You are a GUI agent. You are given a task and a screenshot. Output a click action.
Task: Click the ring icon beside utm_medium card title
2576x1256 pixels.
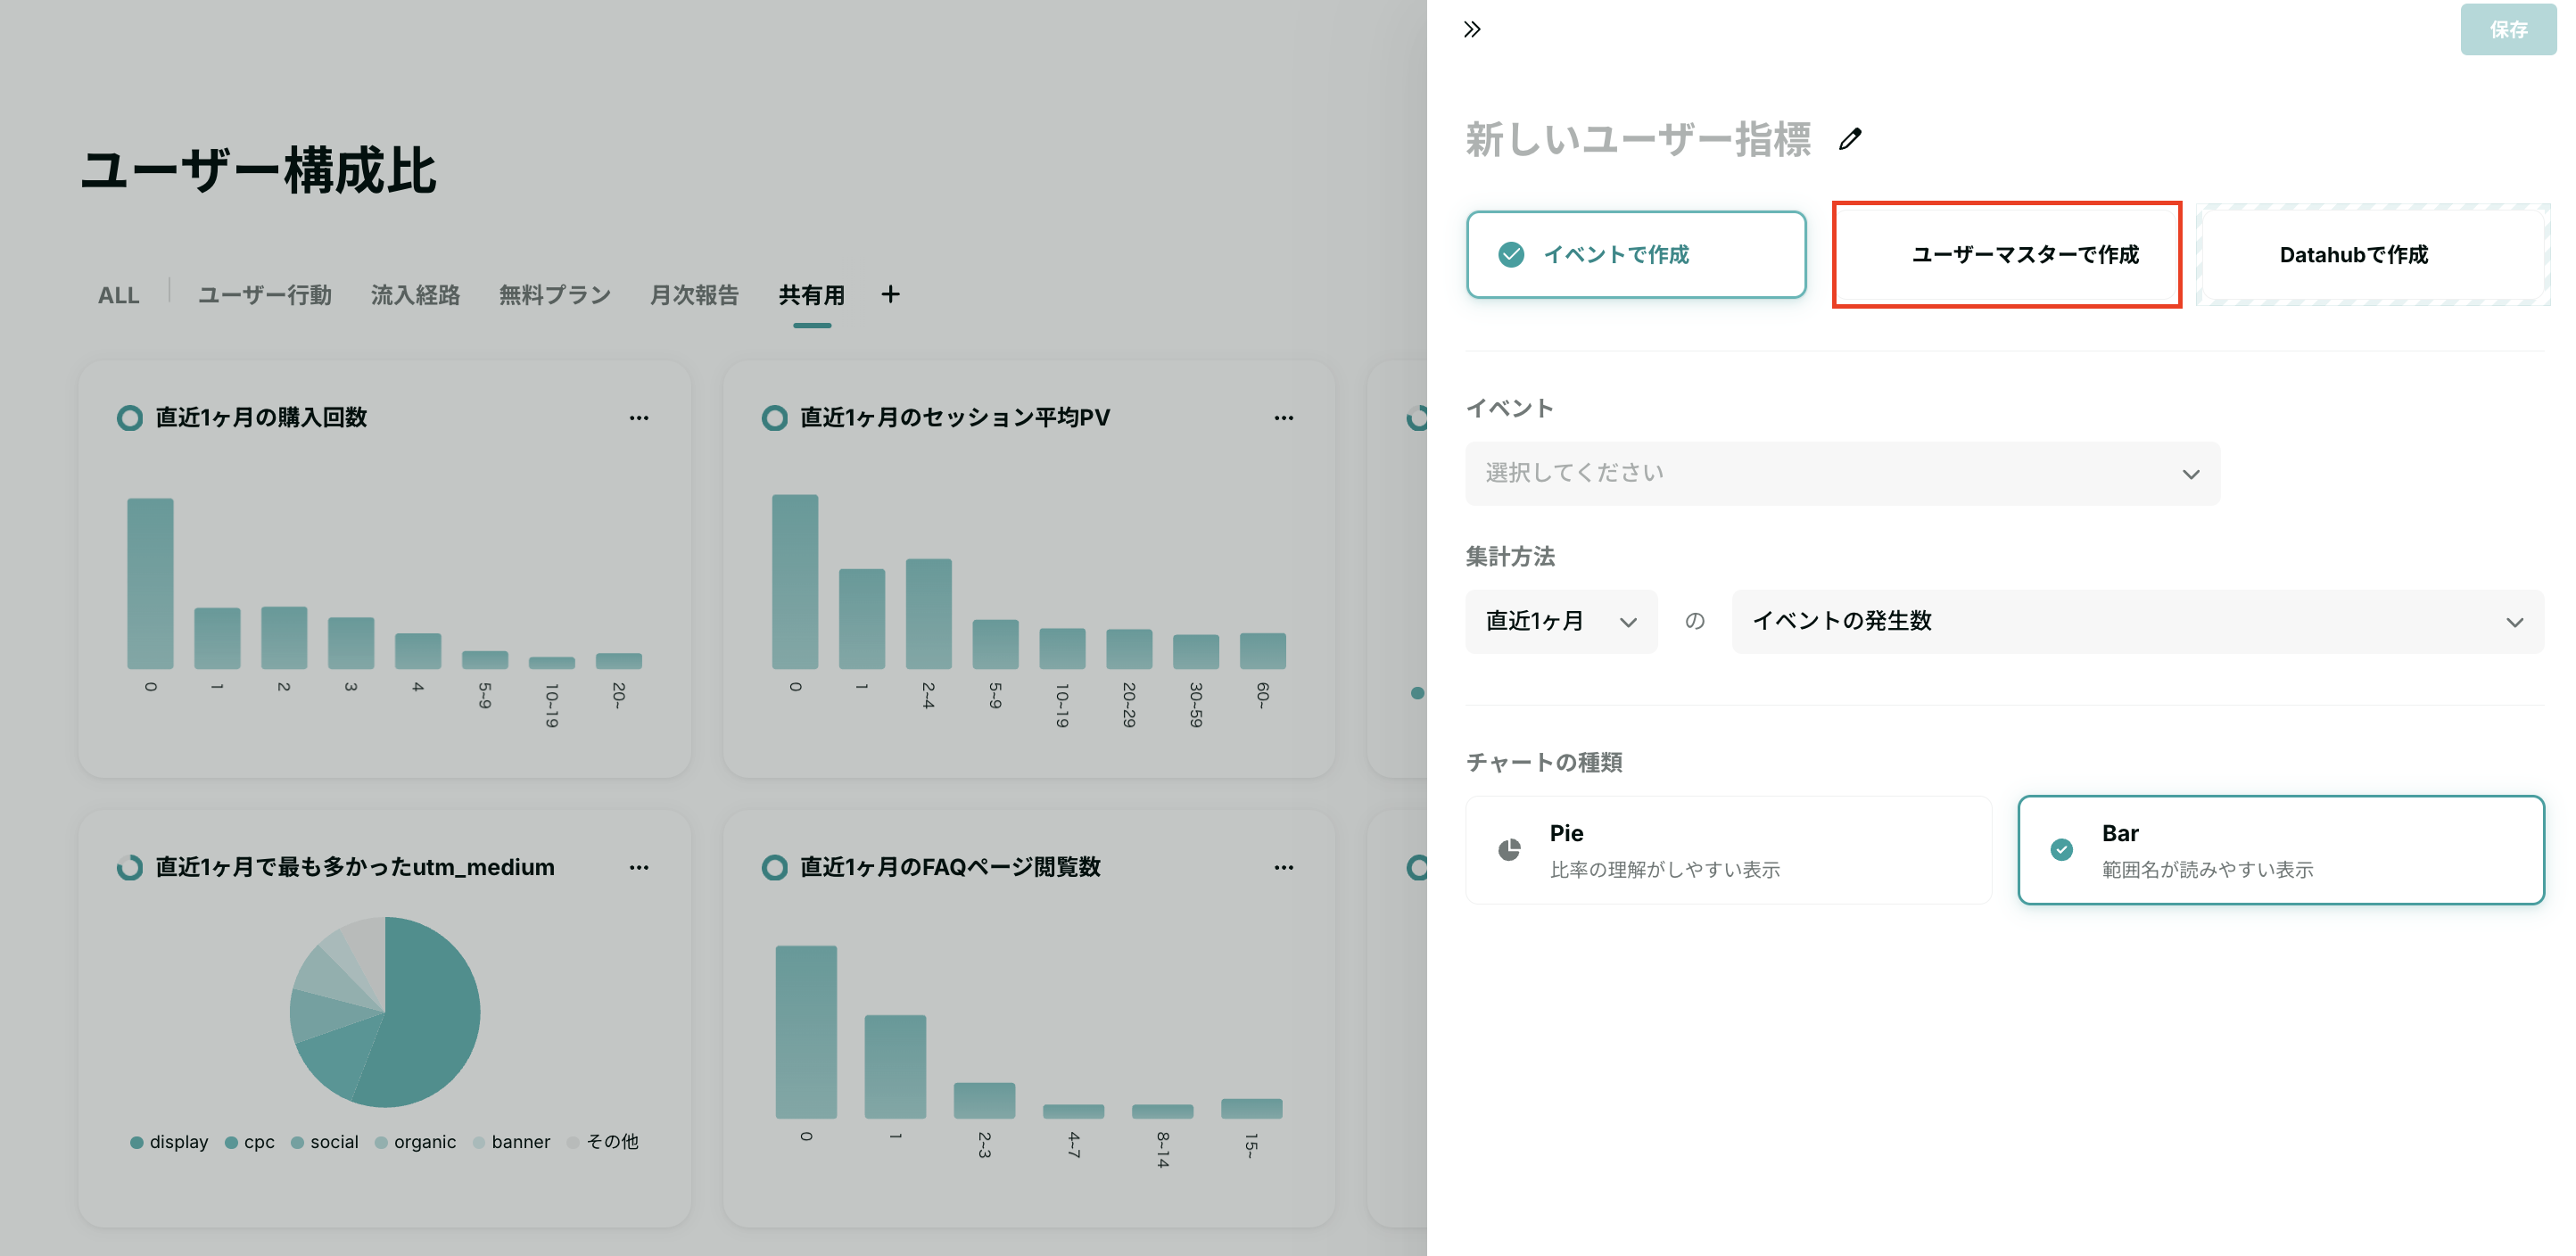tap(129, 867)
